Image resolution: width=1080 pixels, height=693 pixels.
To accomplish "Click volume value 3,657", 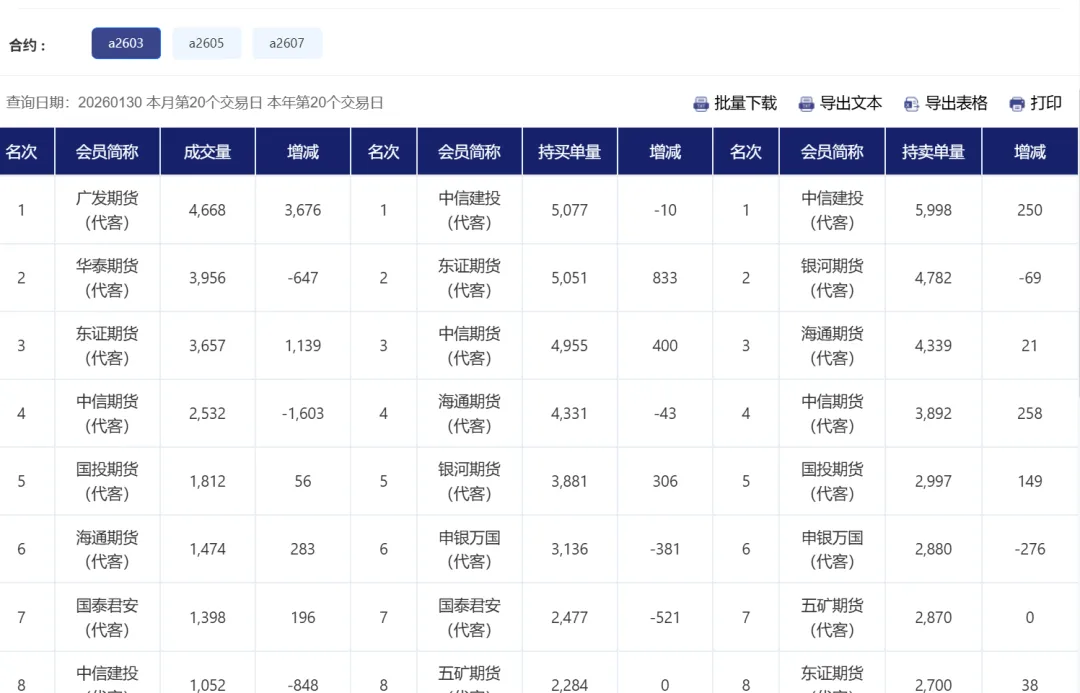I will coord(207,345).
